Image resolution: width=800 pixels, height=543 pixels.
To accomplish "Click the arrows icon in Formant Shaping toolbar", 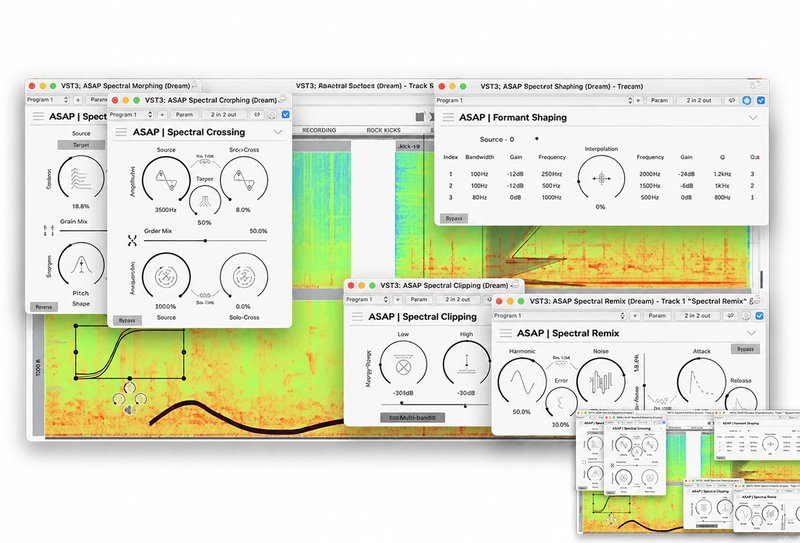I will pos(732,101).
